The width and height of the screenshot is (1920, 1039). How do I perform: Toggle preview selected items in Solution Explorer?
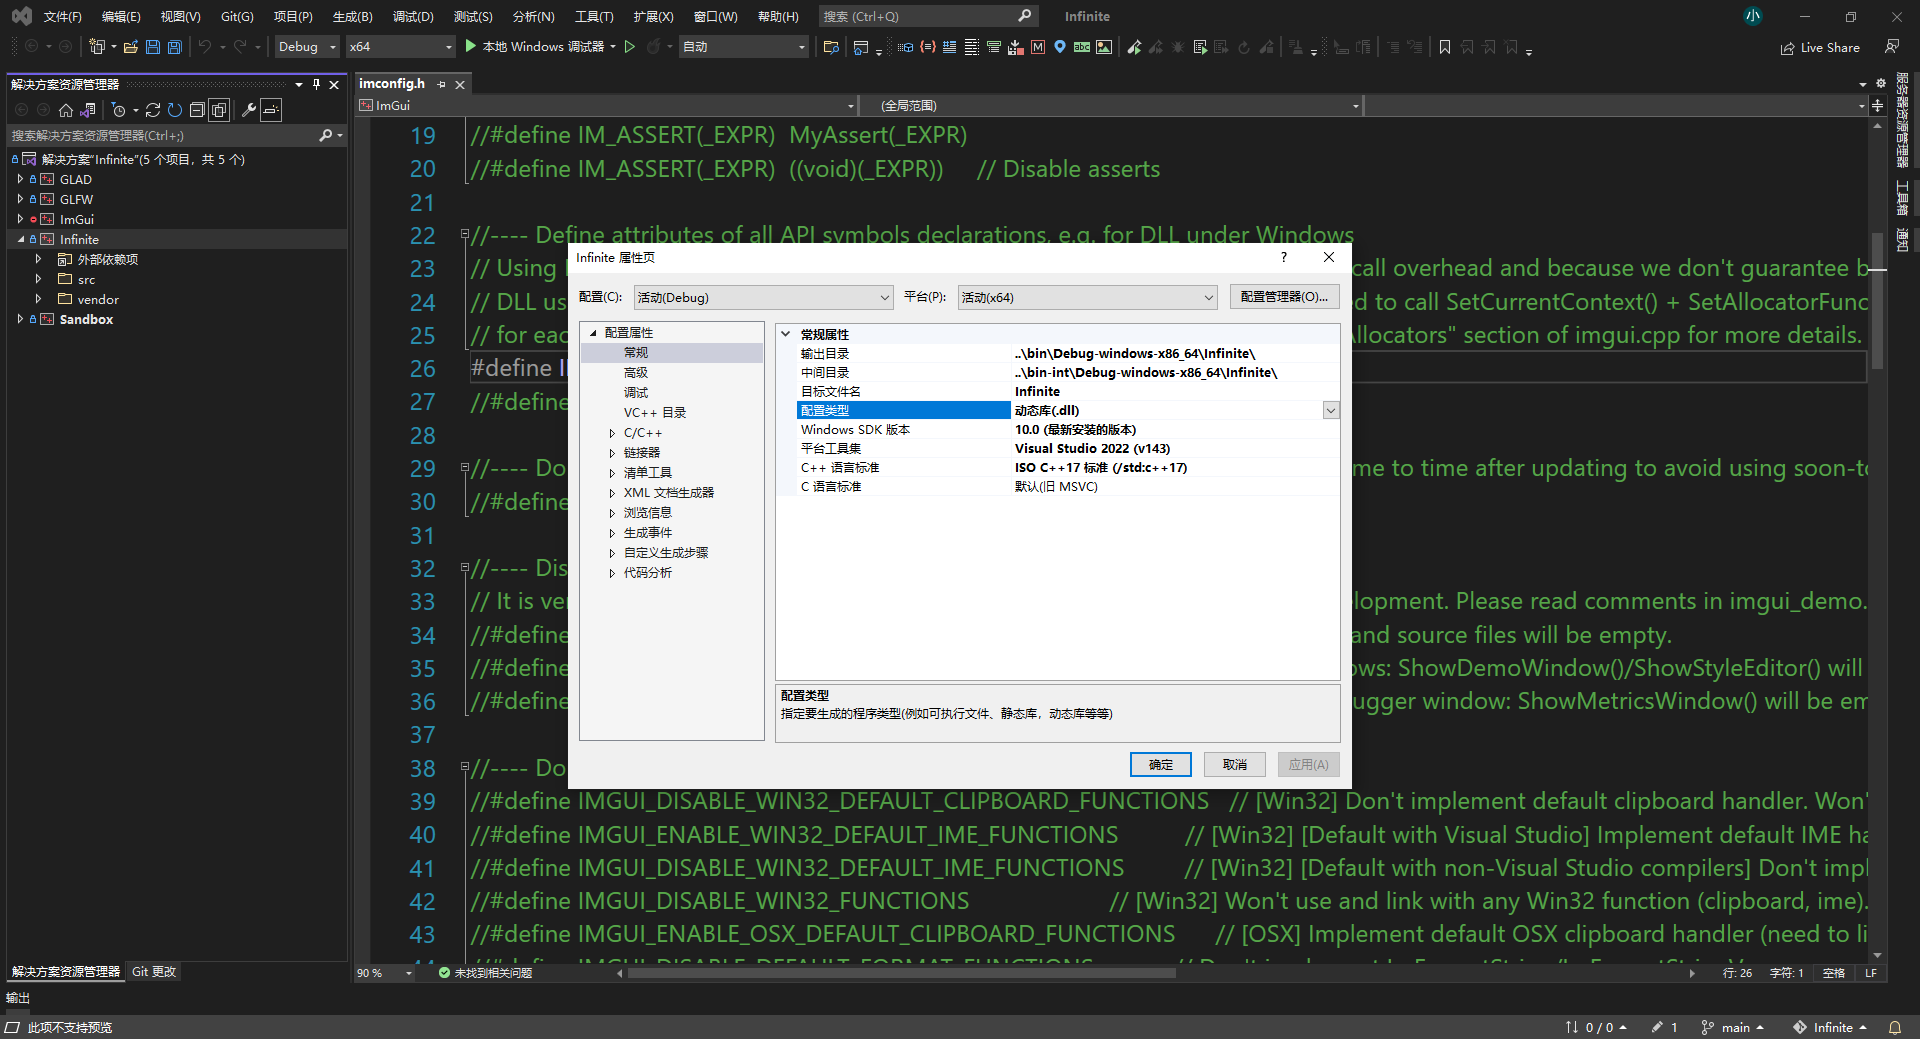click(271, 110)
